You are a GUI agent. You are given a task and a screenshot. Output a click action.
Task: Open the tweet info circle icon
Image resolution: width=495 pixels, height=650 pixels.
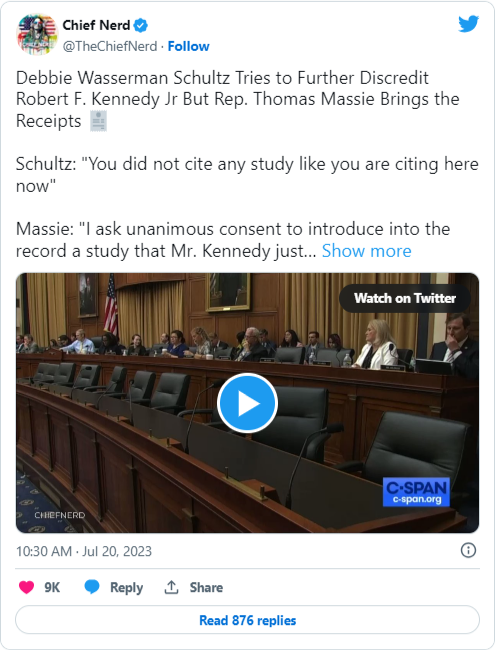point(468,551)
